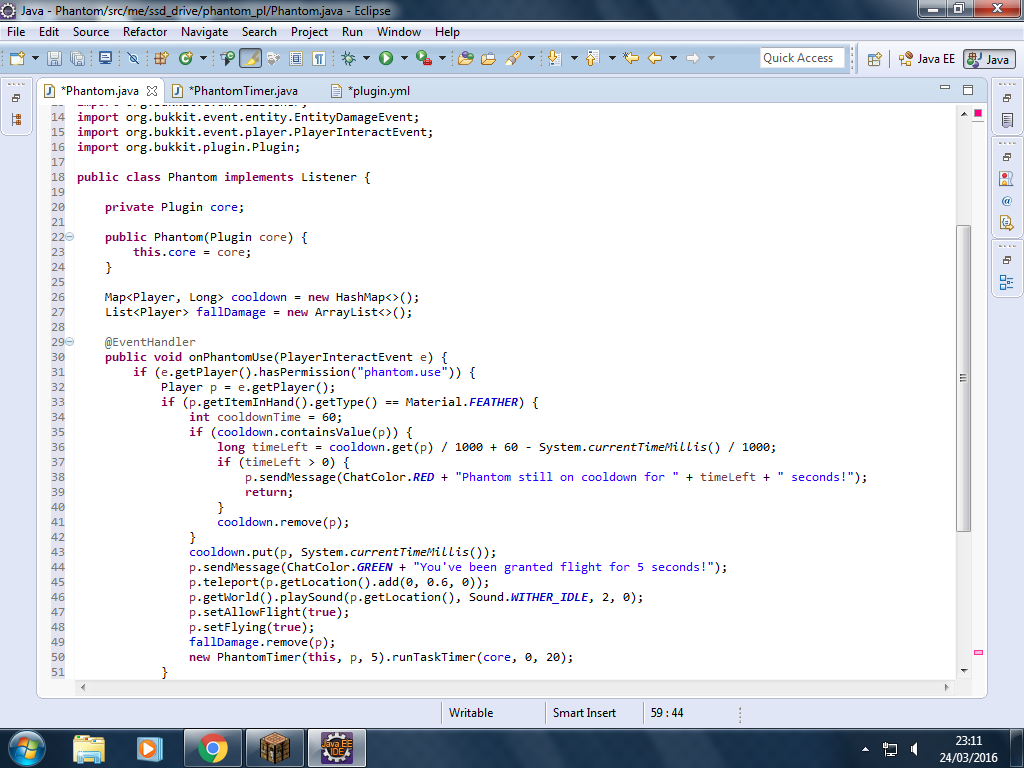Open the Back history dropdown arrow
The width and height of the screenshot is (1024, 768).
click(673, 58)
